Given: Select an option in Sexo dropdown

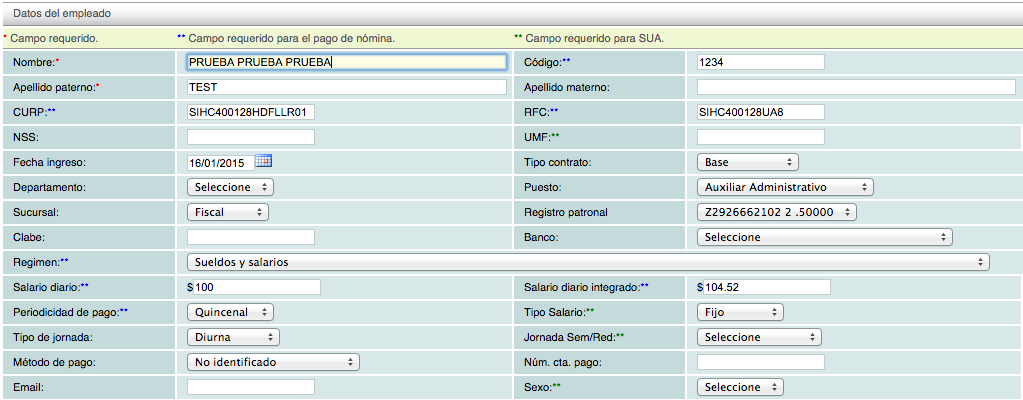Looking at the screenshot, I should coord(740,387).
